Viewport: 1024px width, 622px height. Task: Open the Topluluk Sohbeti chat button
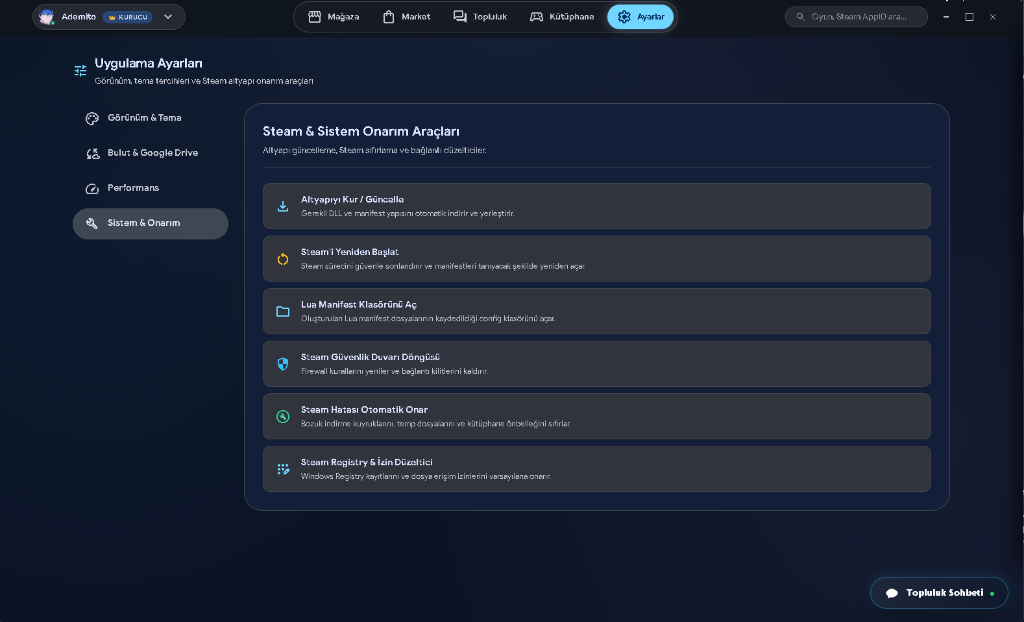[939, 593]
